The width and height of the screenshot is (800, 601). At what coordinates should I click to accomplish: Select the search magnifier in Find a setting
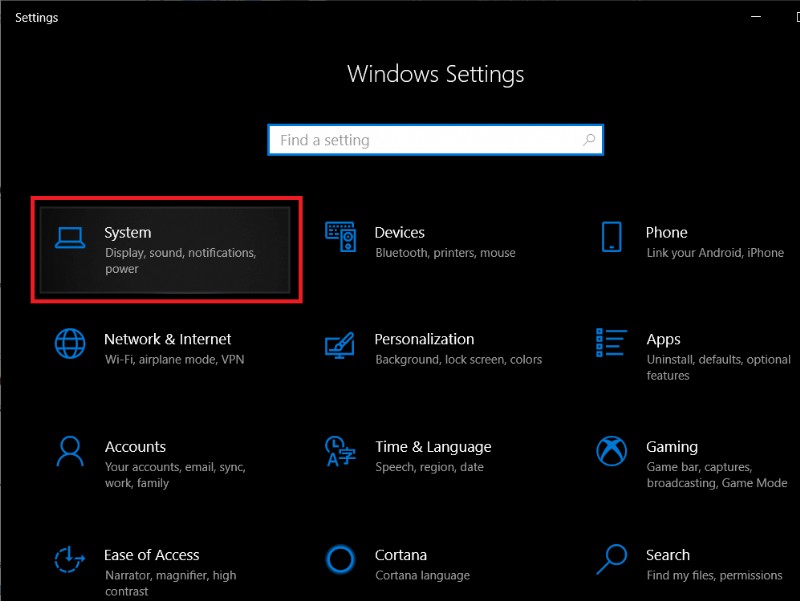pyautogui.click(x=589, y=139)
